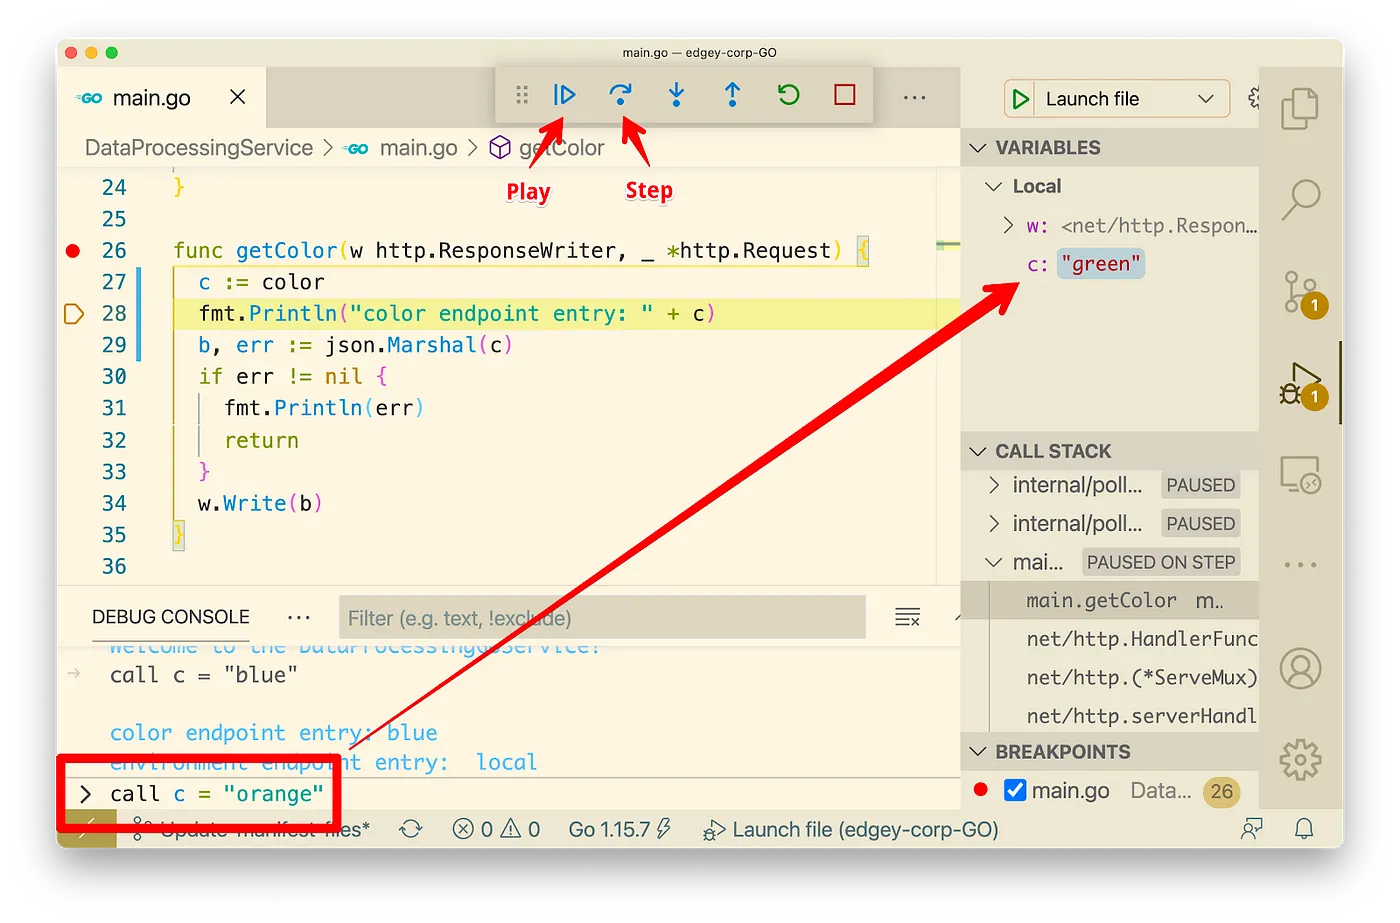Image resolution: width=1400 pixels, height=923 pixels.
Task: Click the return keyword on line 32
Action: pos(261,440)
